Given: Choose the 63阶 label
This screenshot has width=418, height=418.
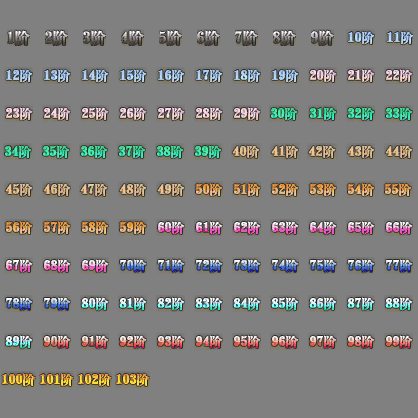Looking at the screenshot, I should pyautogui.click(x=284, y=228).
